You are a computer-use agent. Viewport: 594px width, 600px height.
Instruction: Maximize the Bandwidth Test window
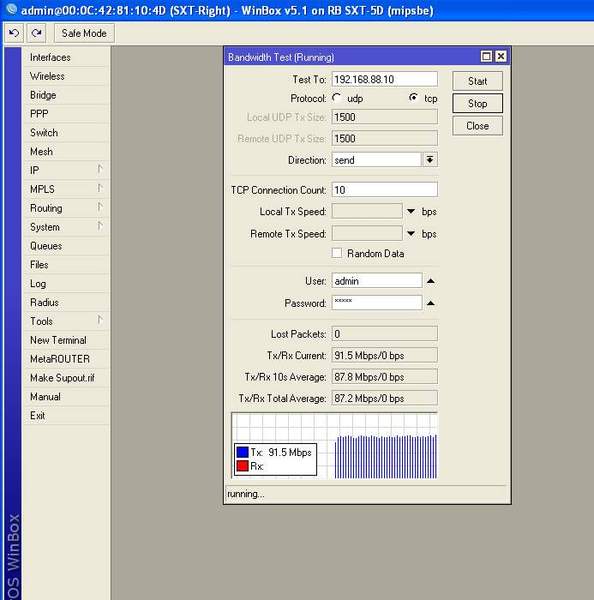pos(486,57)
